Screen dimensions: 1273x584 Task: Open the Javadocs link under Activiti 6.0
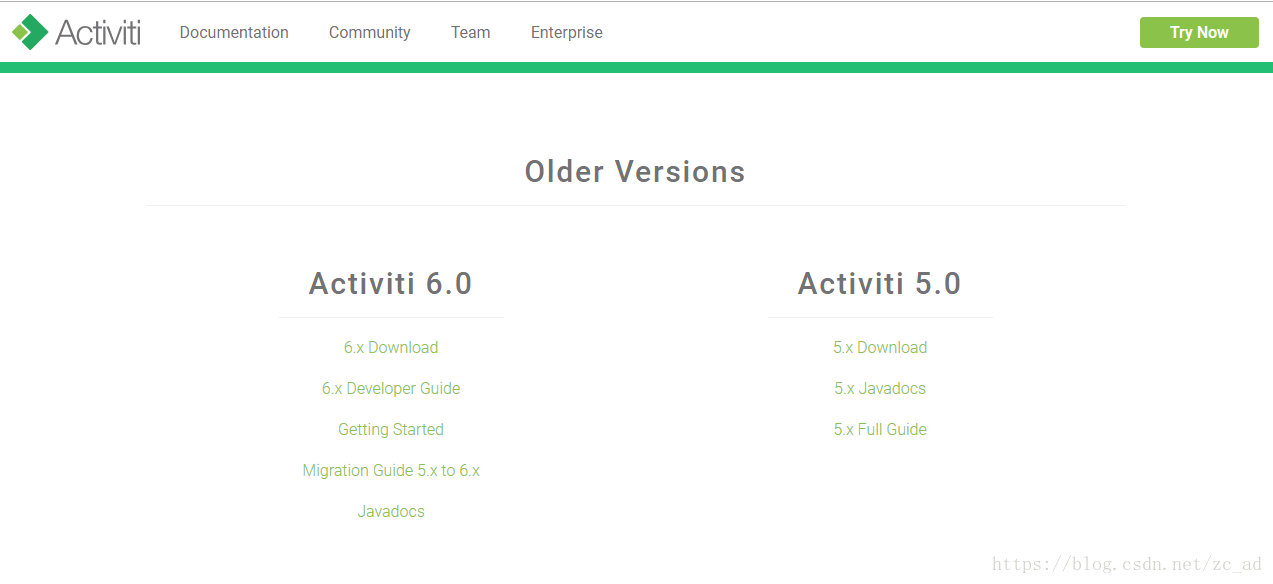coord(391,511)
